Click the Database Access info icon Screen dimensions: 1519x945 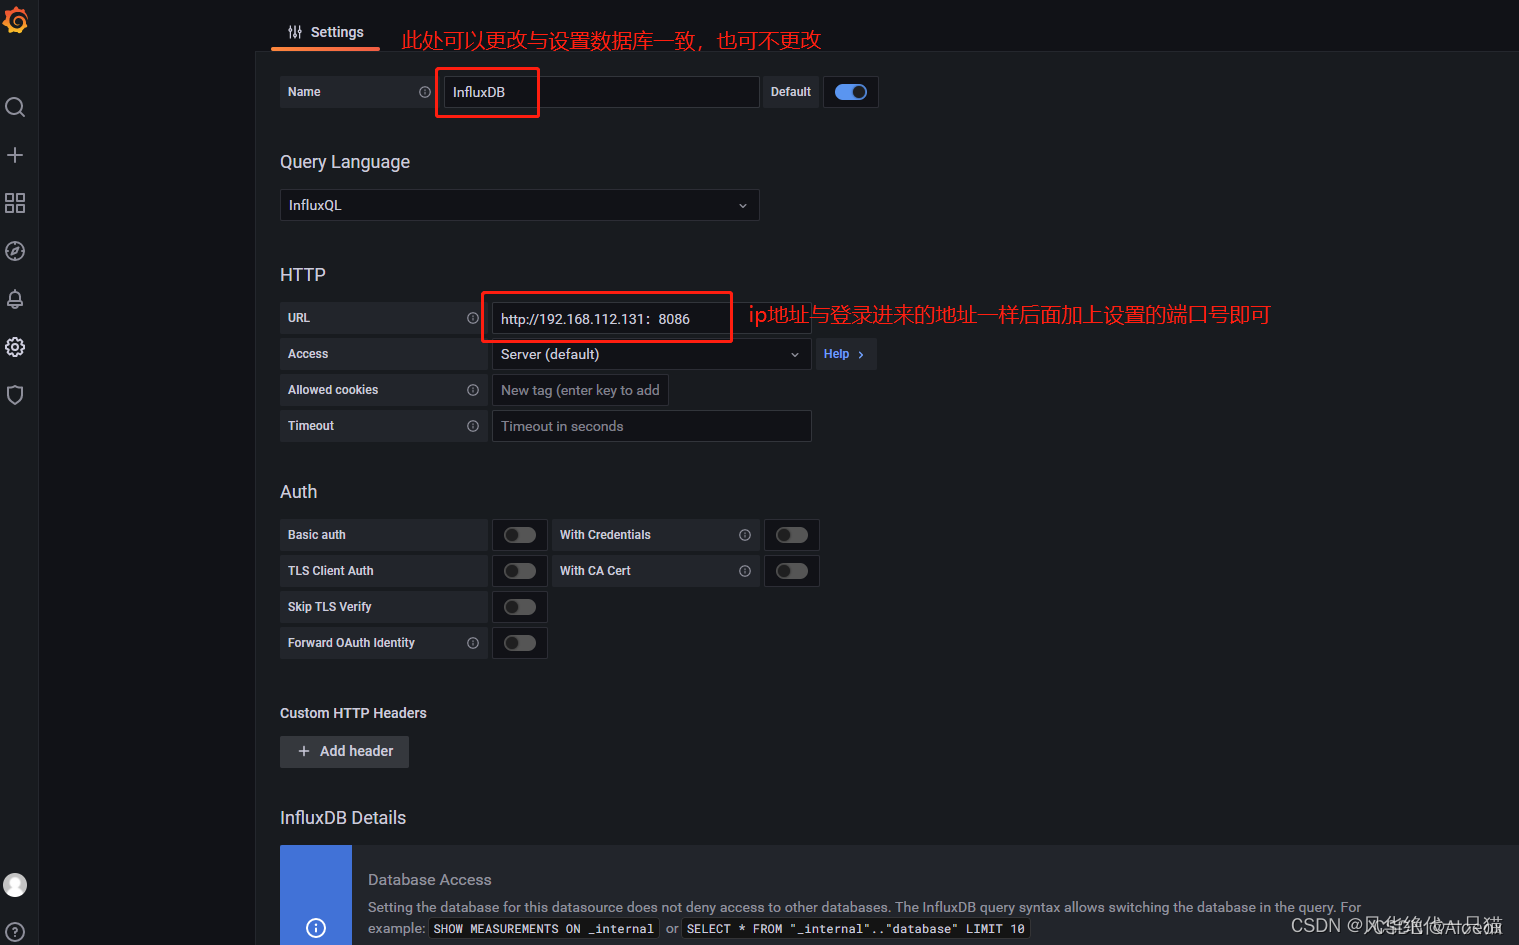[316, 928]
